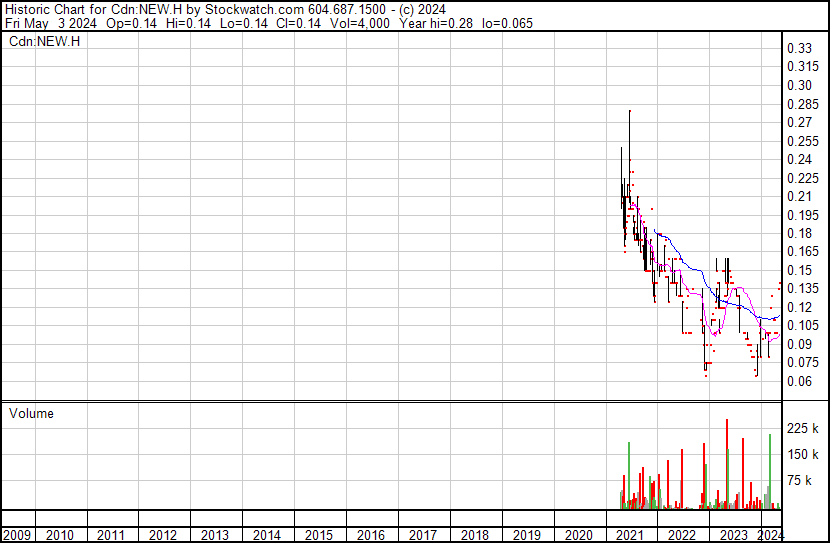Click the 0.285 price axis value
This screenshot has width=830, height=543.
tap(803, 104)
